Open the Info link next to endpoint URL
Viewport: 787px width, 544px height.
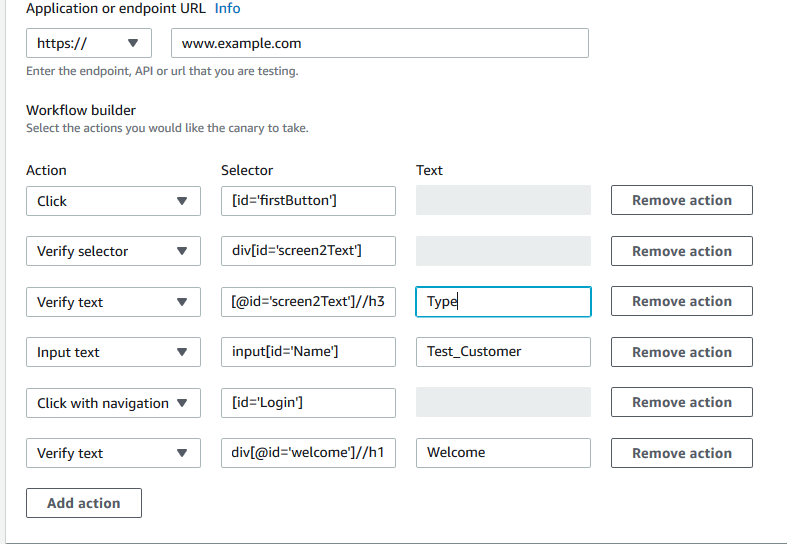click(x=227, y=8)
